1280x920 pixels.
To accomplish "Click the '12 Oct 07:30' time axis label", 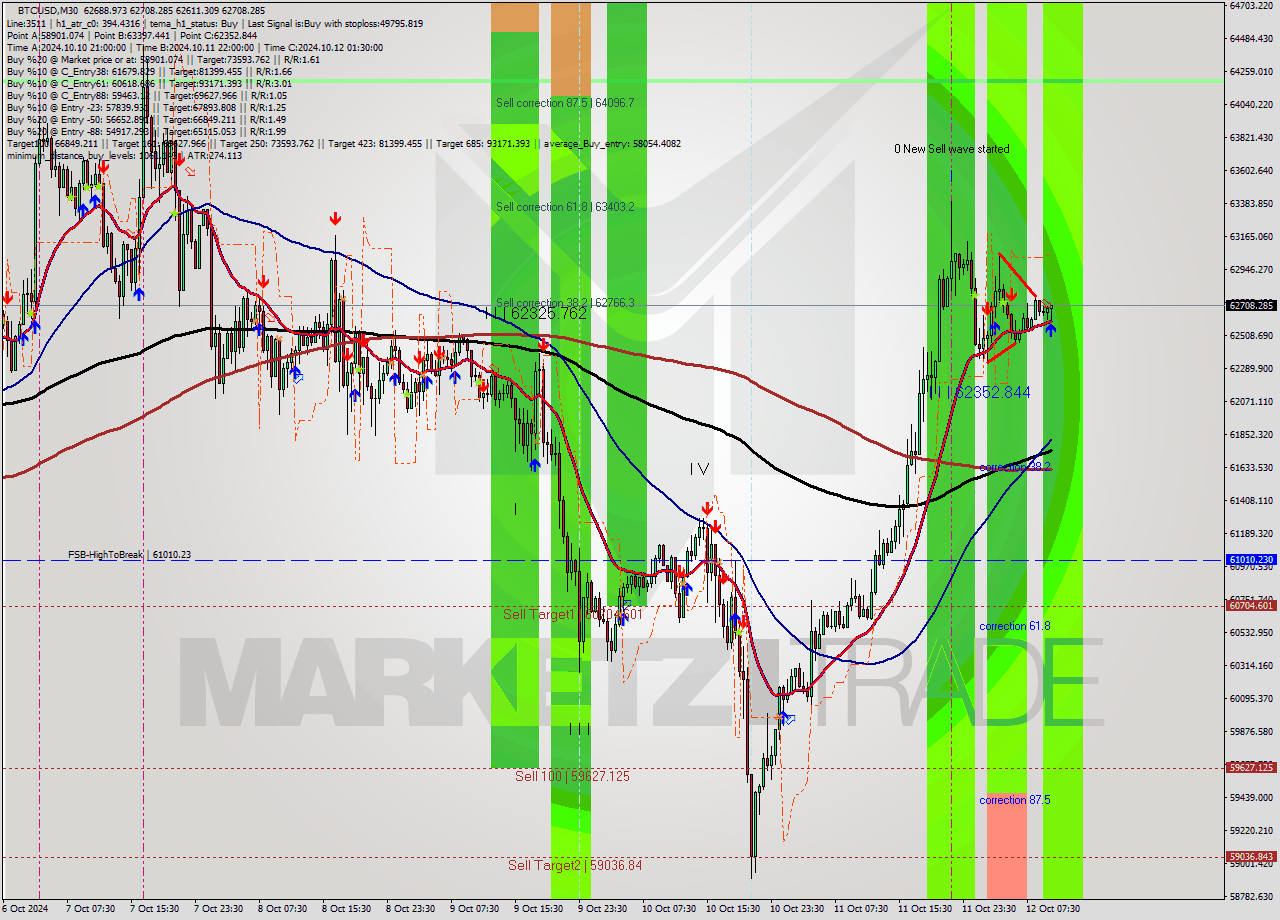I will coord(1052,909).
